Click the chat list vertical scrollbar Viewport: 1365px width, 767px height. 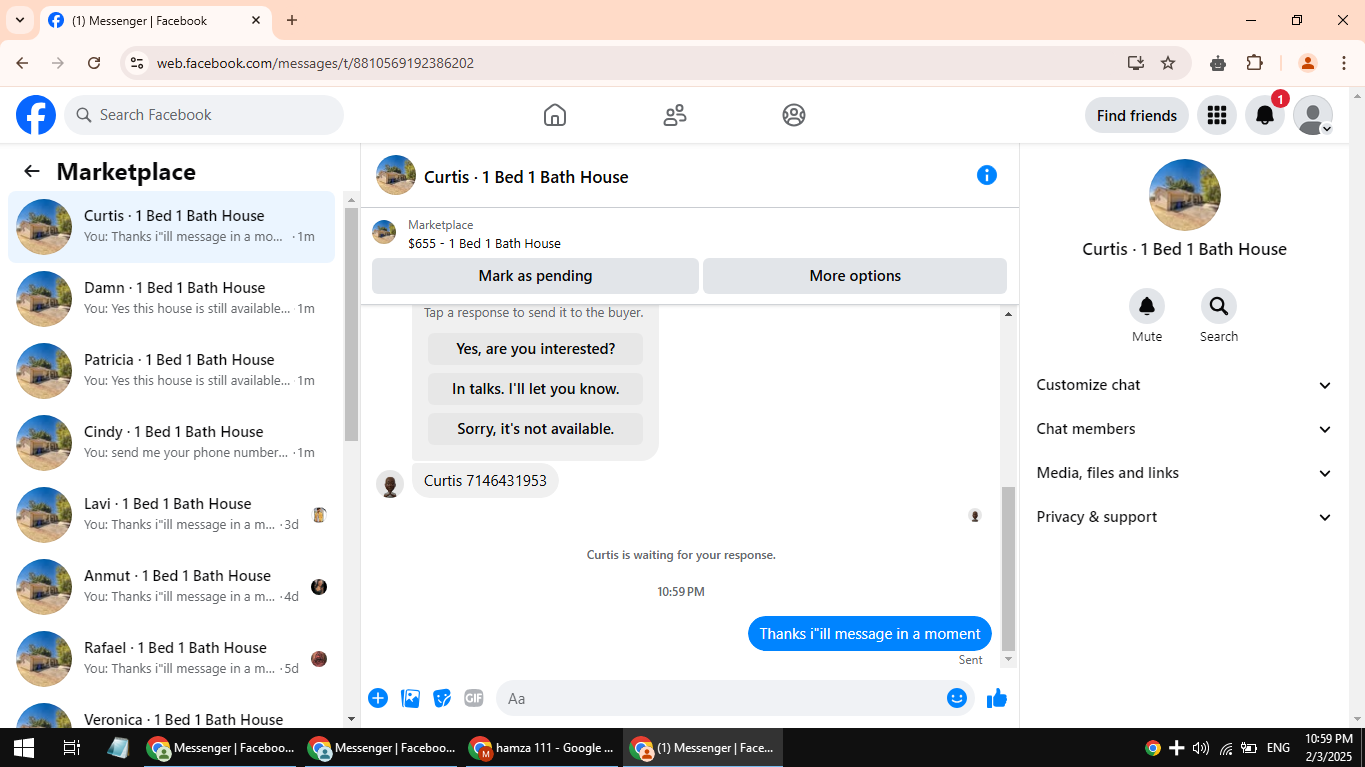coord(351,324)
